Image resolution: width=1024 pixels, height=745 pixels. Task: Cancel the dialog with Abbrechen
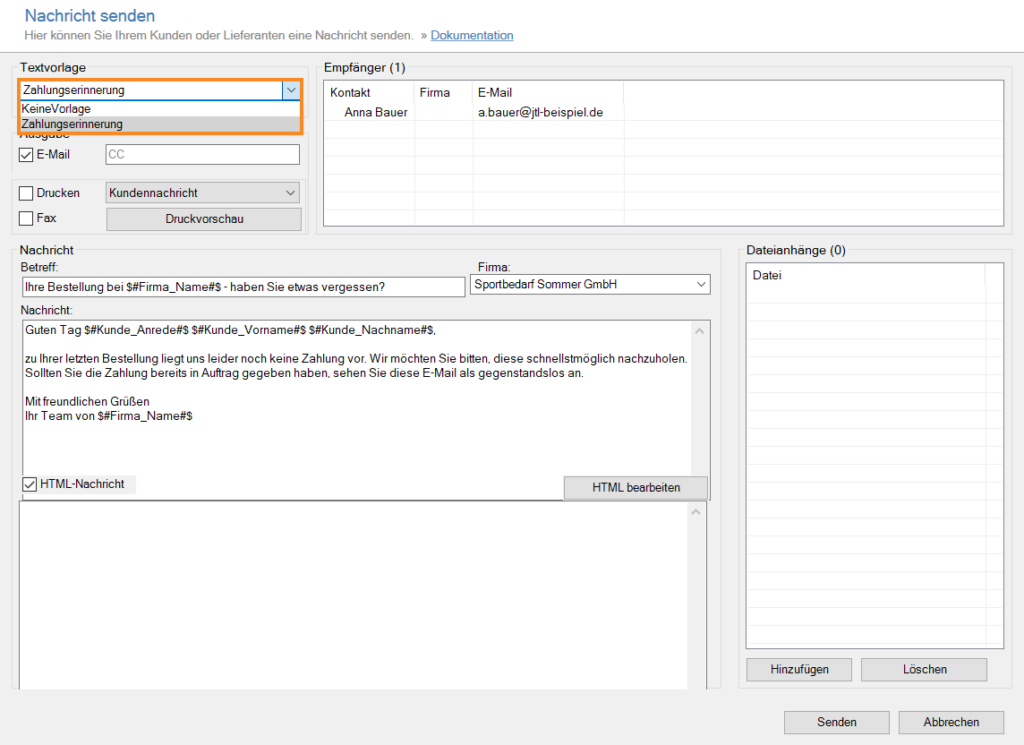pos(950,722)
